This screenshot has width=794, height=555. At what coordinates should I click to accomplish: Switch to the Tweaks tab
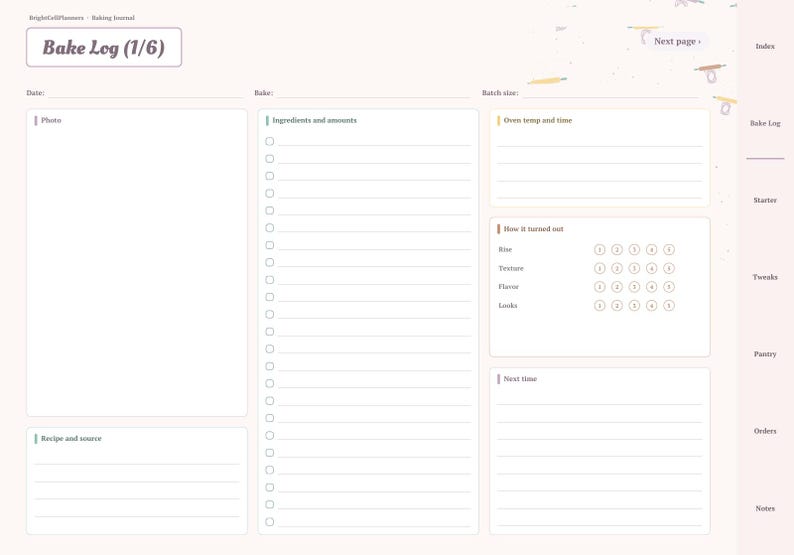pos(765,277)
